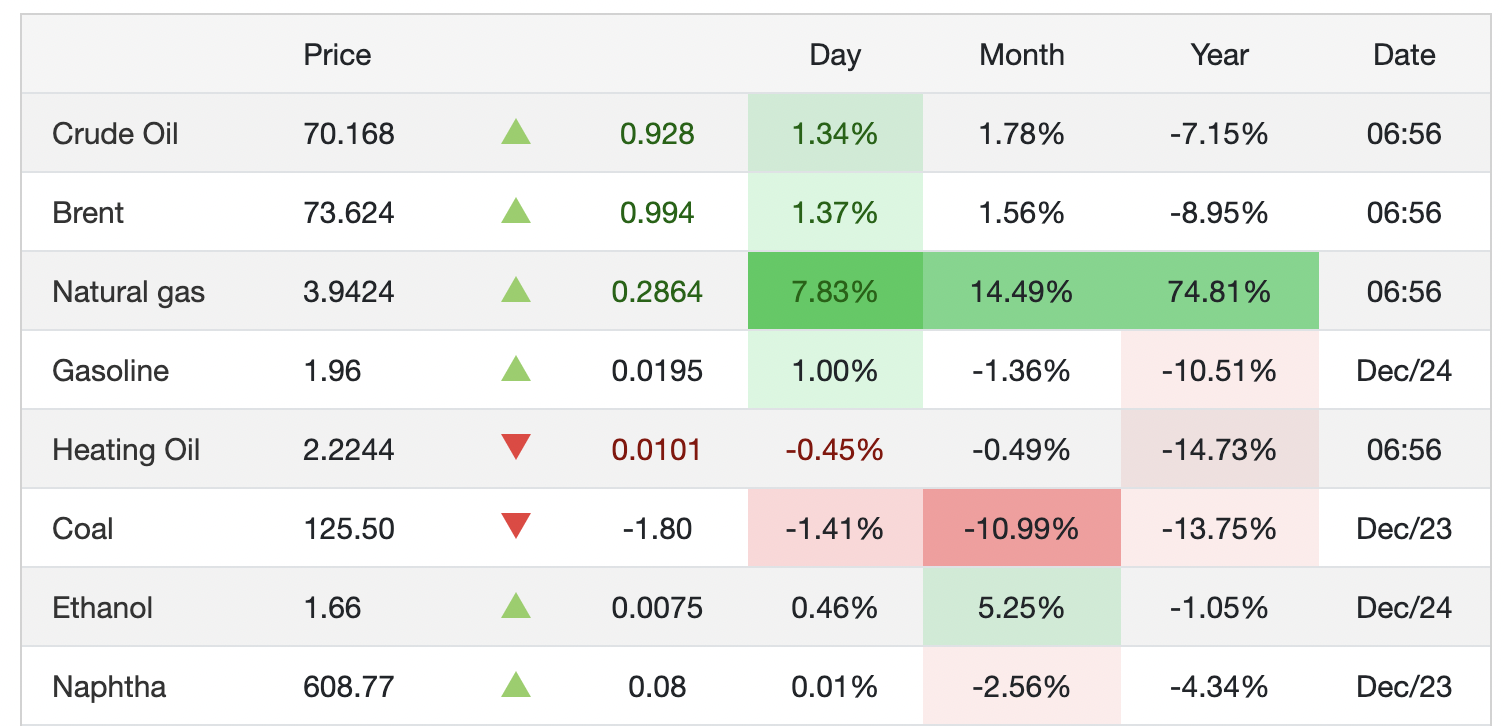This screenshot has height=726, width=1504.
Task: Select Ethanol price 1.66
Action: click(x=332, y=608)
